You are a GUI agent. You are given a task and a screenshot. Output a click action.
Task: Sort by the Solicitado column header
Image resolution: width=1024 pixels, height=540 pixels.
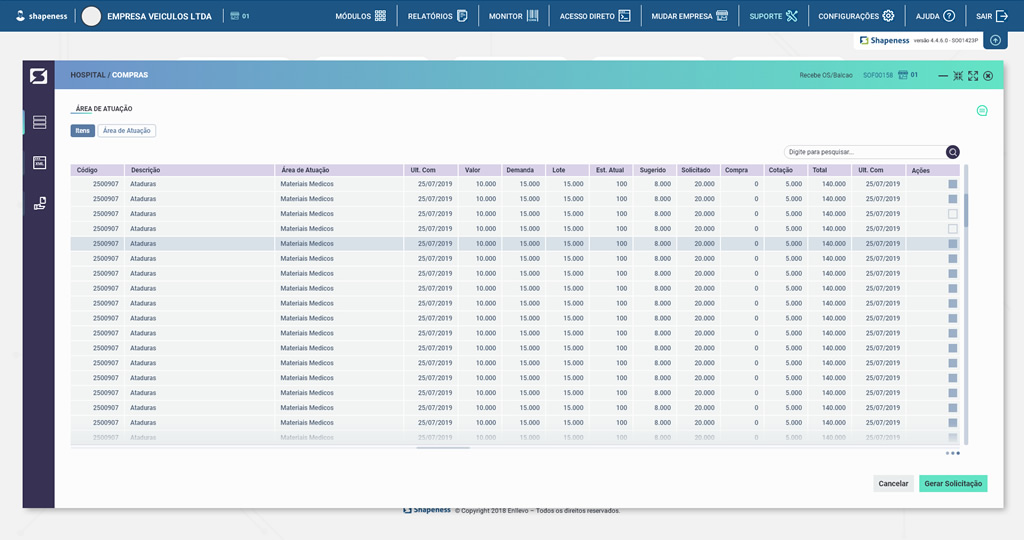point(698,170)
